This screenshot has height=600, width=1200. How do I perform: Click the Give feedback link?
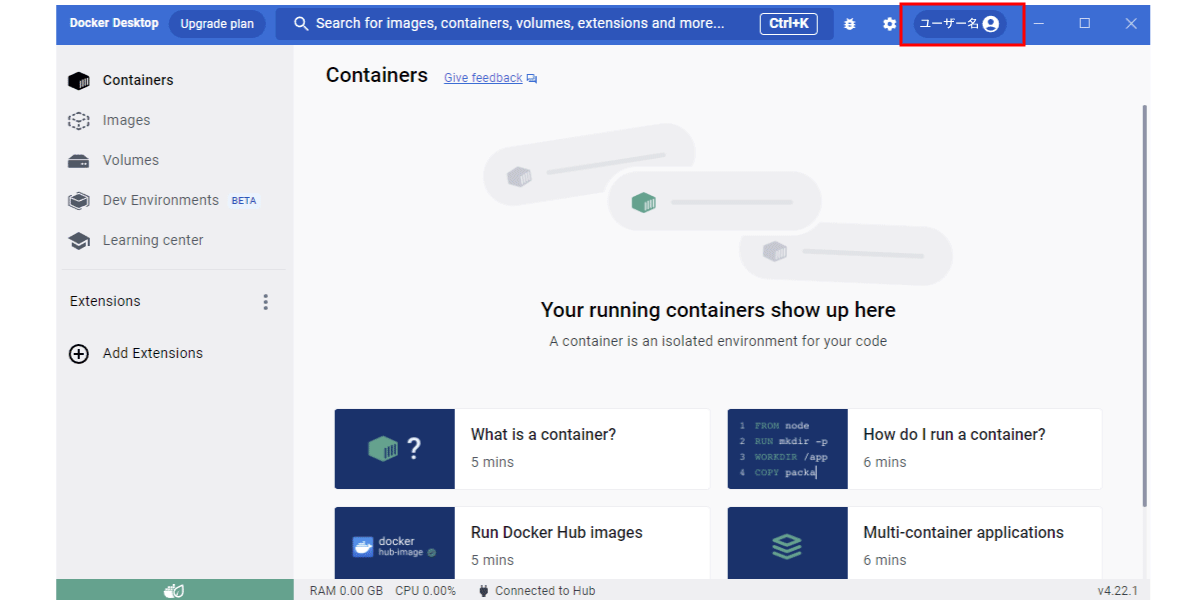483,78
